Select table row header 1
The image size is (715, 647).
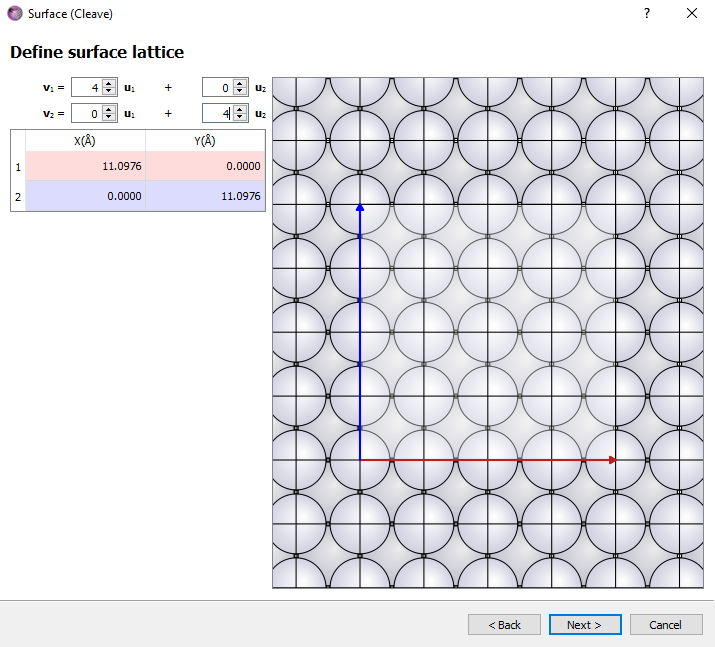tap(18, 167)
